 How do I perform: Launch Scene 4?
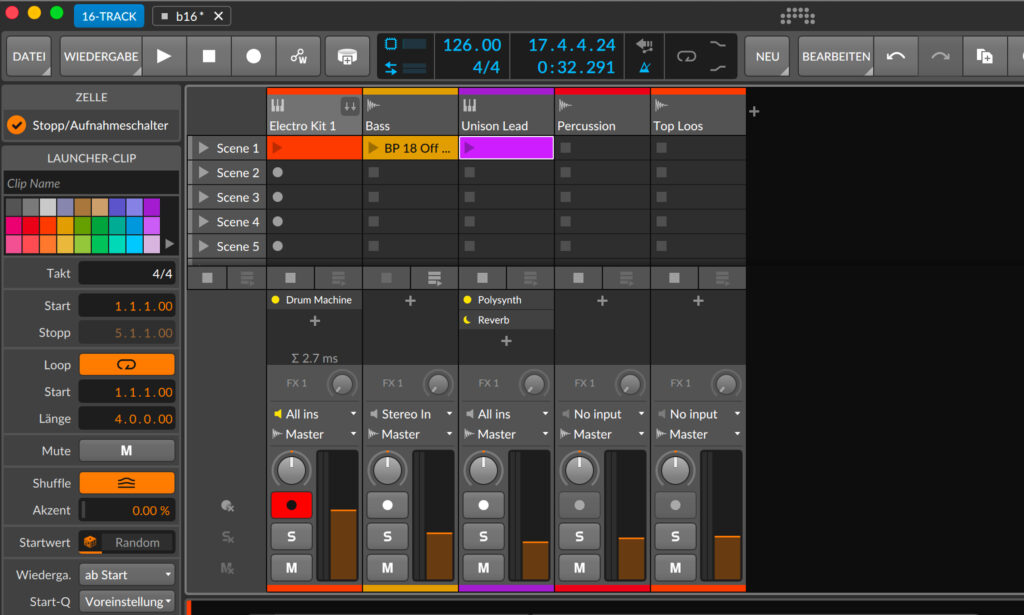click(204, 222)
